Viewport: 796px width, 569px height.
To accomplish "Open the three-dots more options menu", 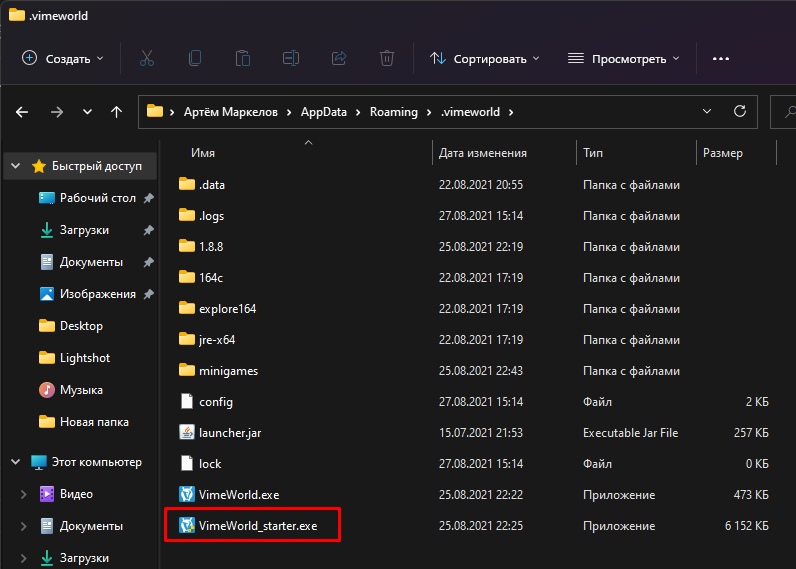I will click(x=720, y=59).
